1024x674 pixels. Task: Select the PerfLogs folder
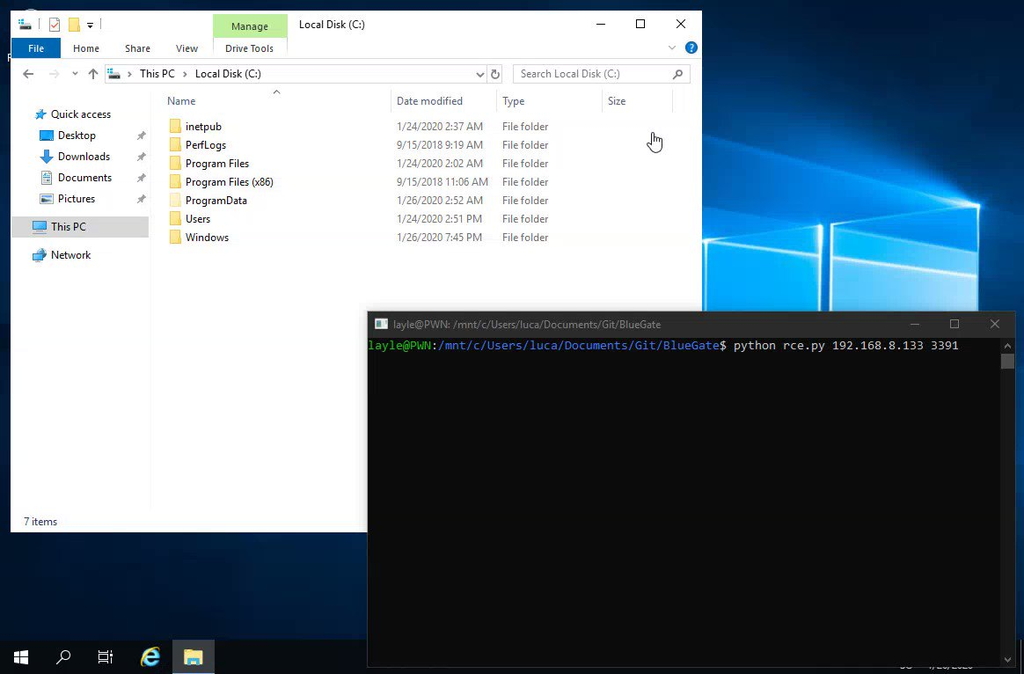(x=205, y=145)
